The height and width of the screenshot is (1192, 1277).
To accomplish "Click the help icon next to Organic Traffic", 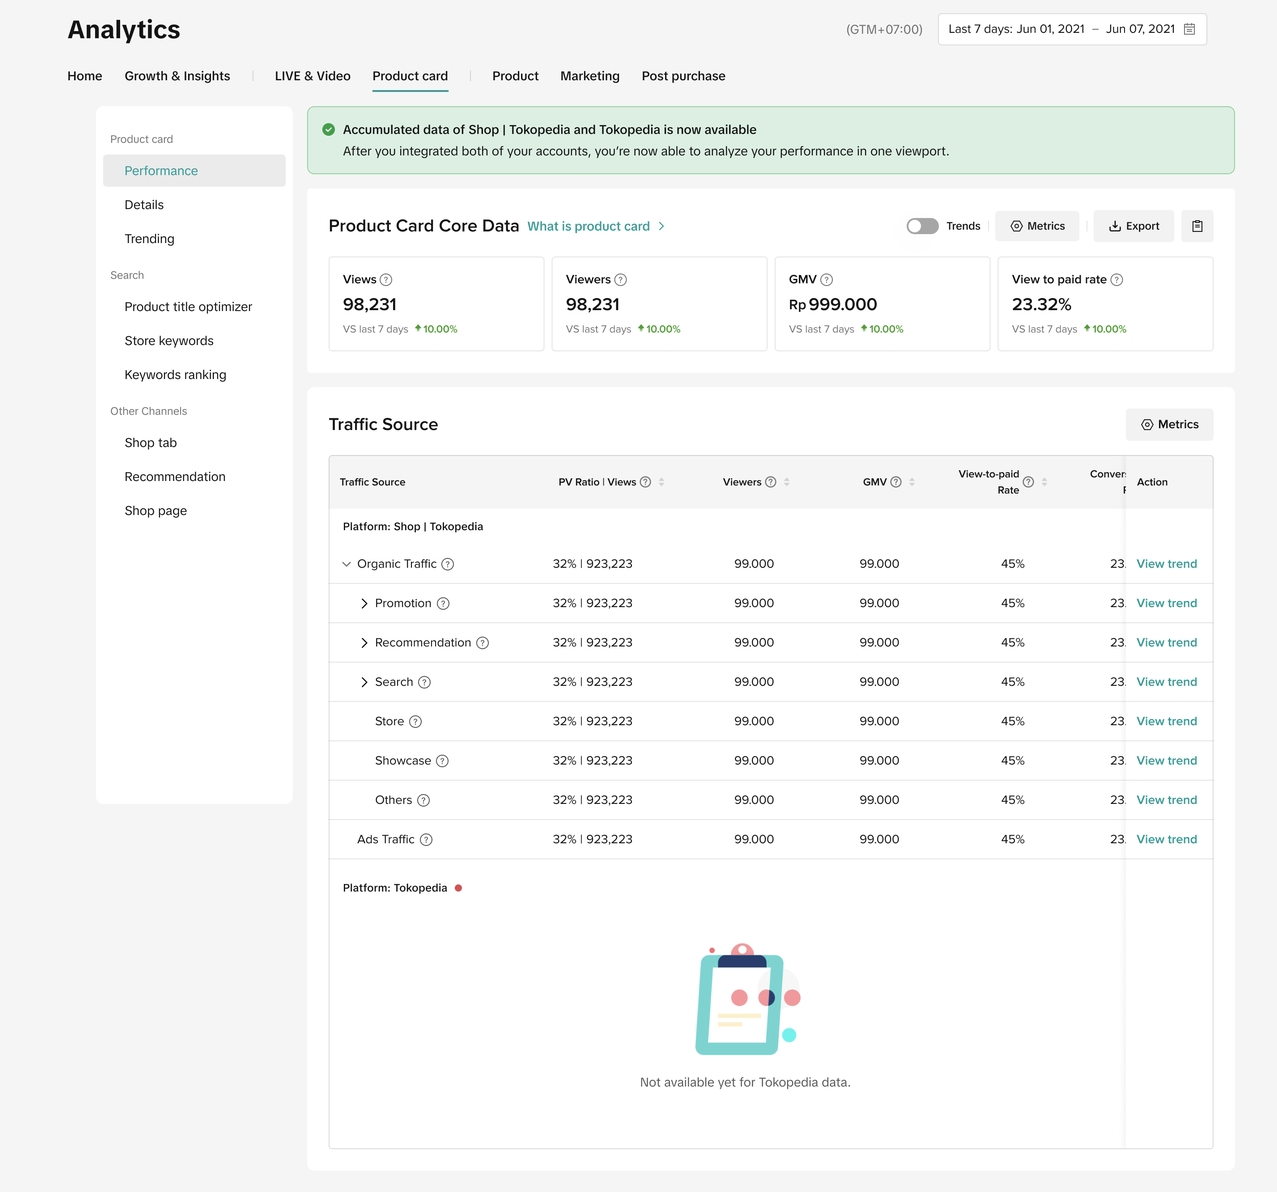I will pos(448,564).
